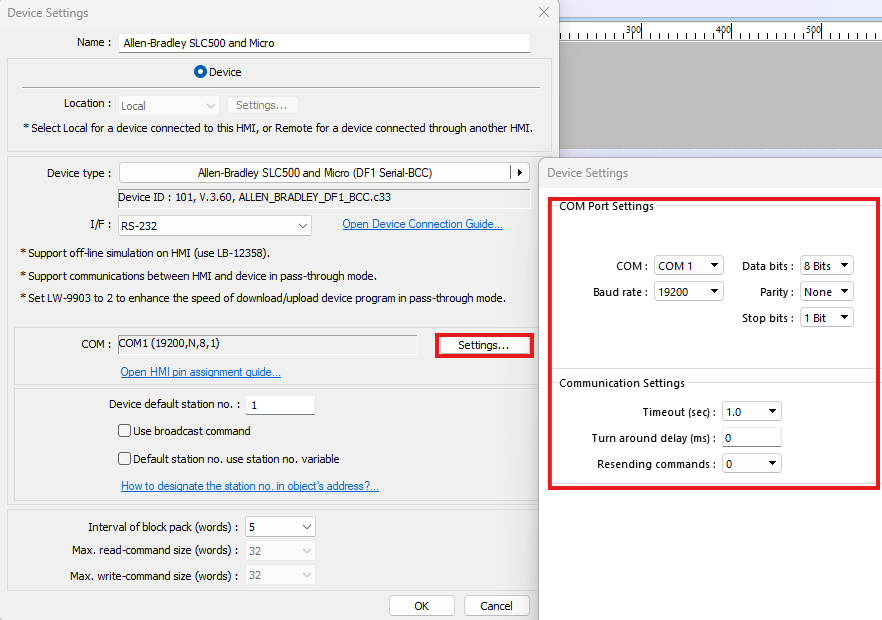Select the Device radio button

(x=200, y=72)
